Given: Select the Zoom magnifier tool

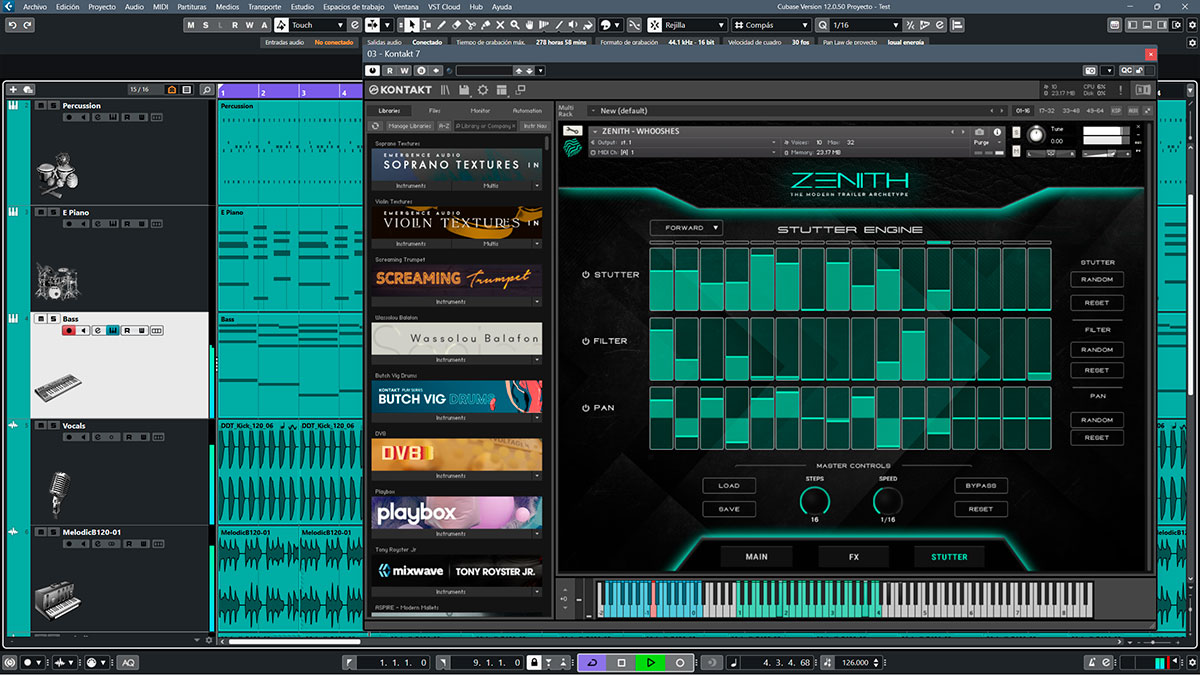Looking at the screenshot, I should pyautogui.click(x=515, y=25).
